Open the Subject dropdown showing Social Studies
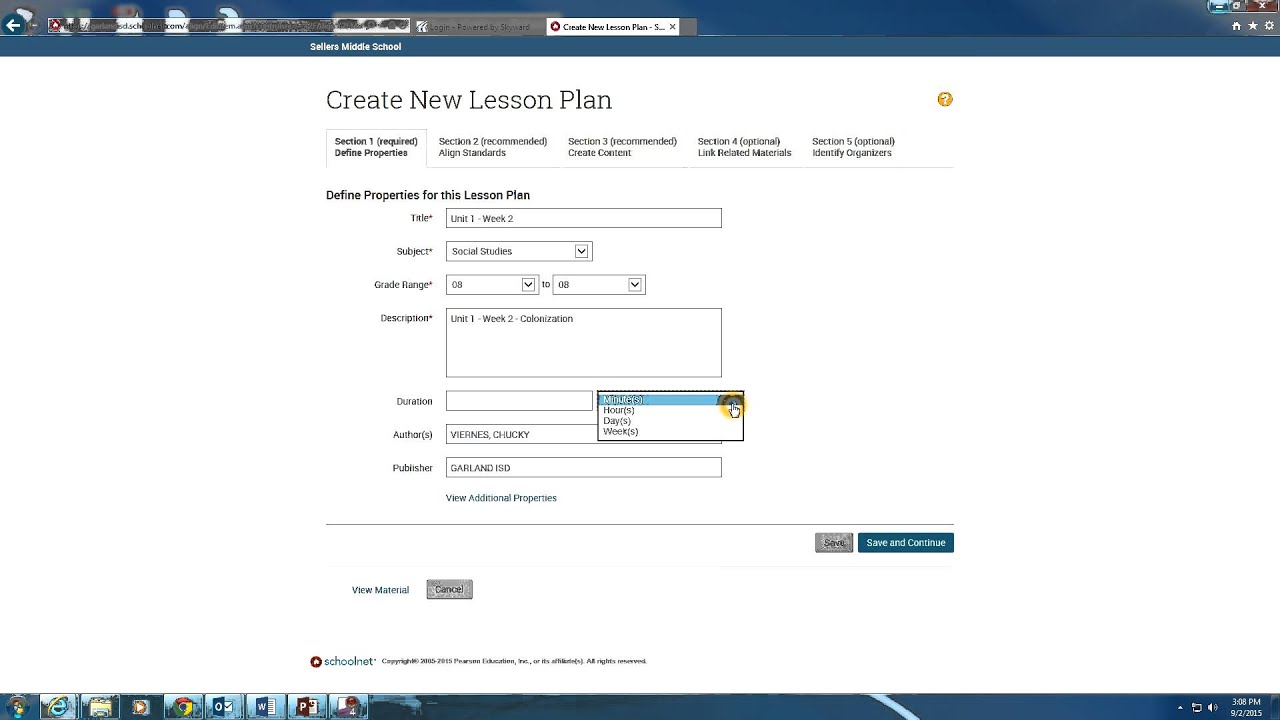Viewport: 1280px width, 720px height. pos(519,251)
